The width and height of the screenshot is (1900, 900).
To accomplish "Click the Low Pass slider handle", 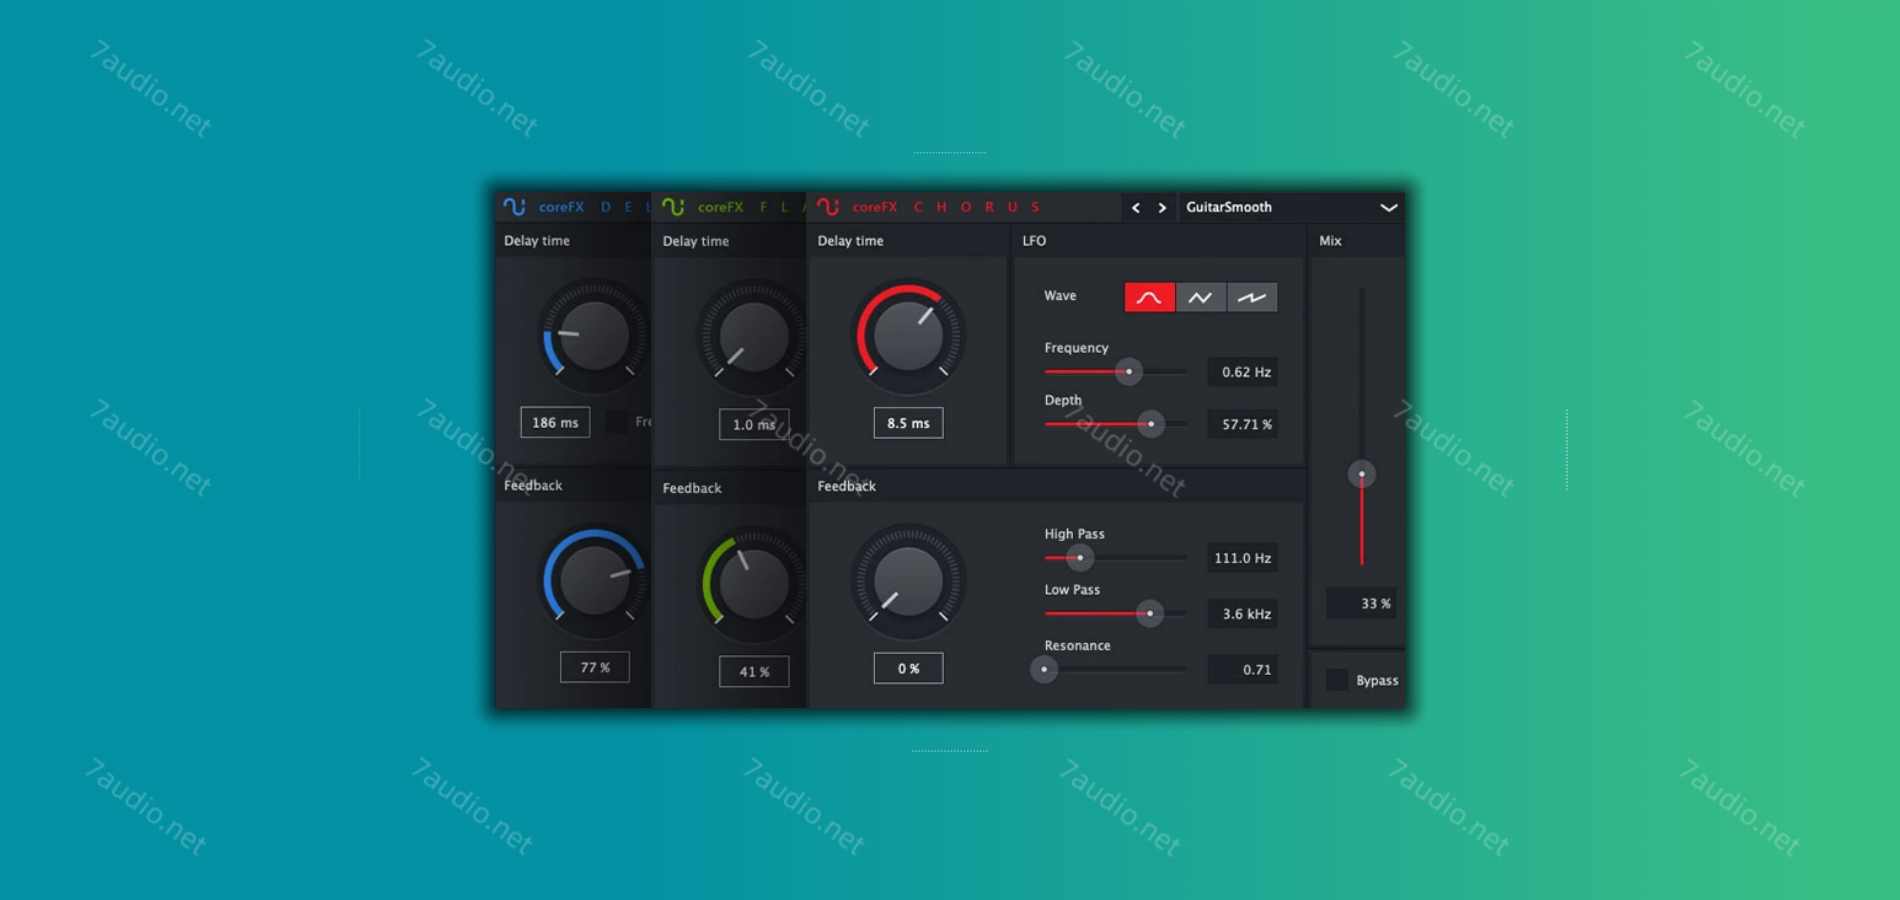I will 1150,613.
